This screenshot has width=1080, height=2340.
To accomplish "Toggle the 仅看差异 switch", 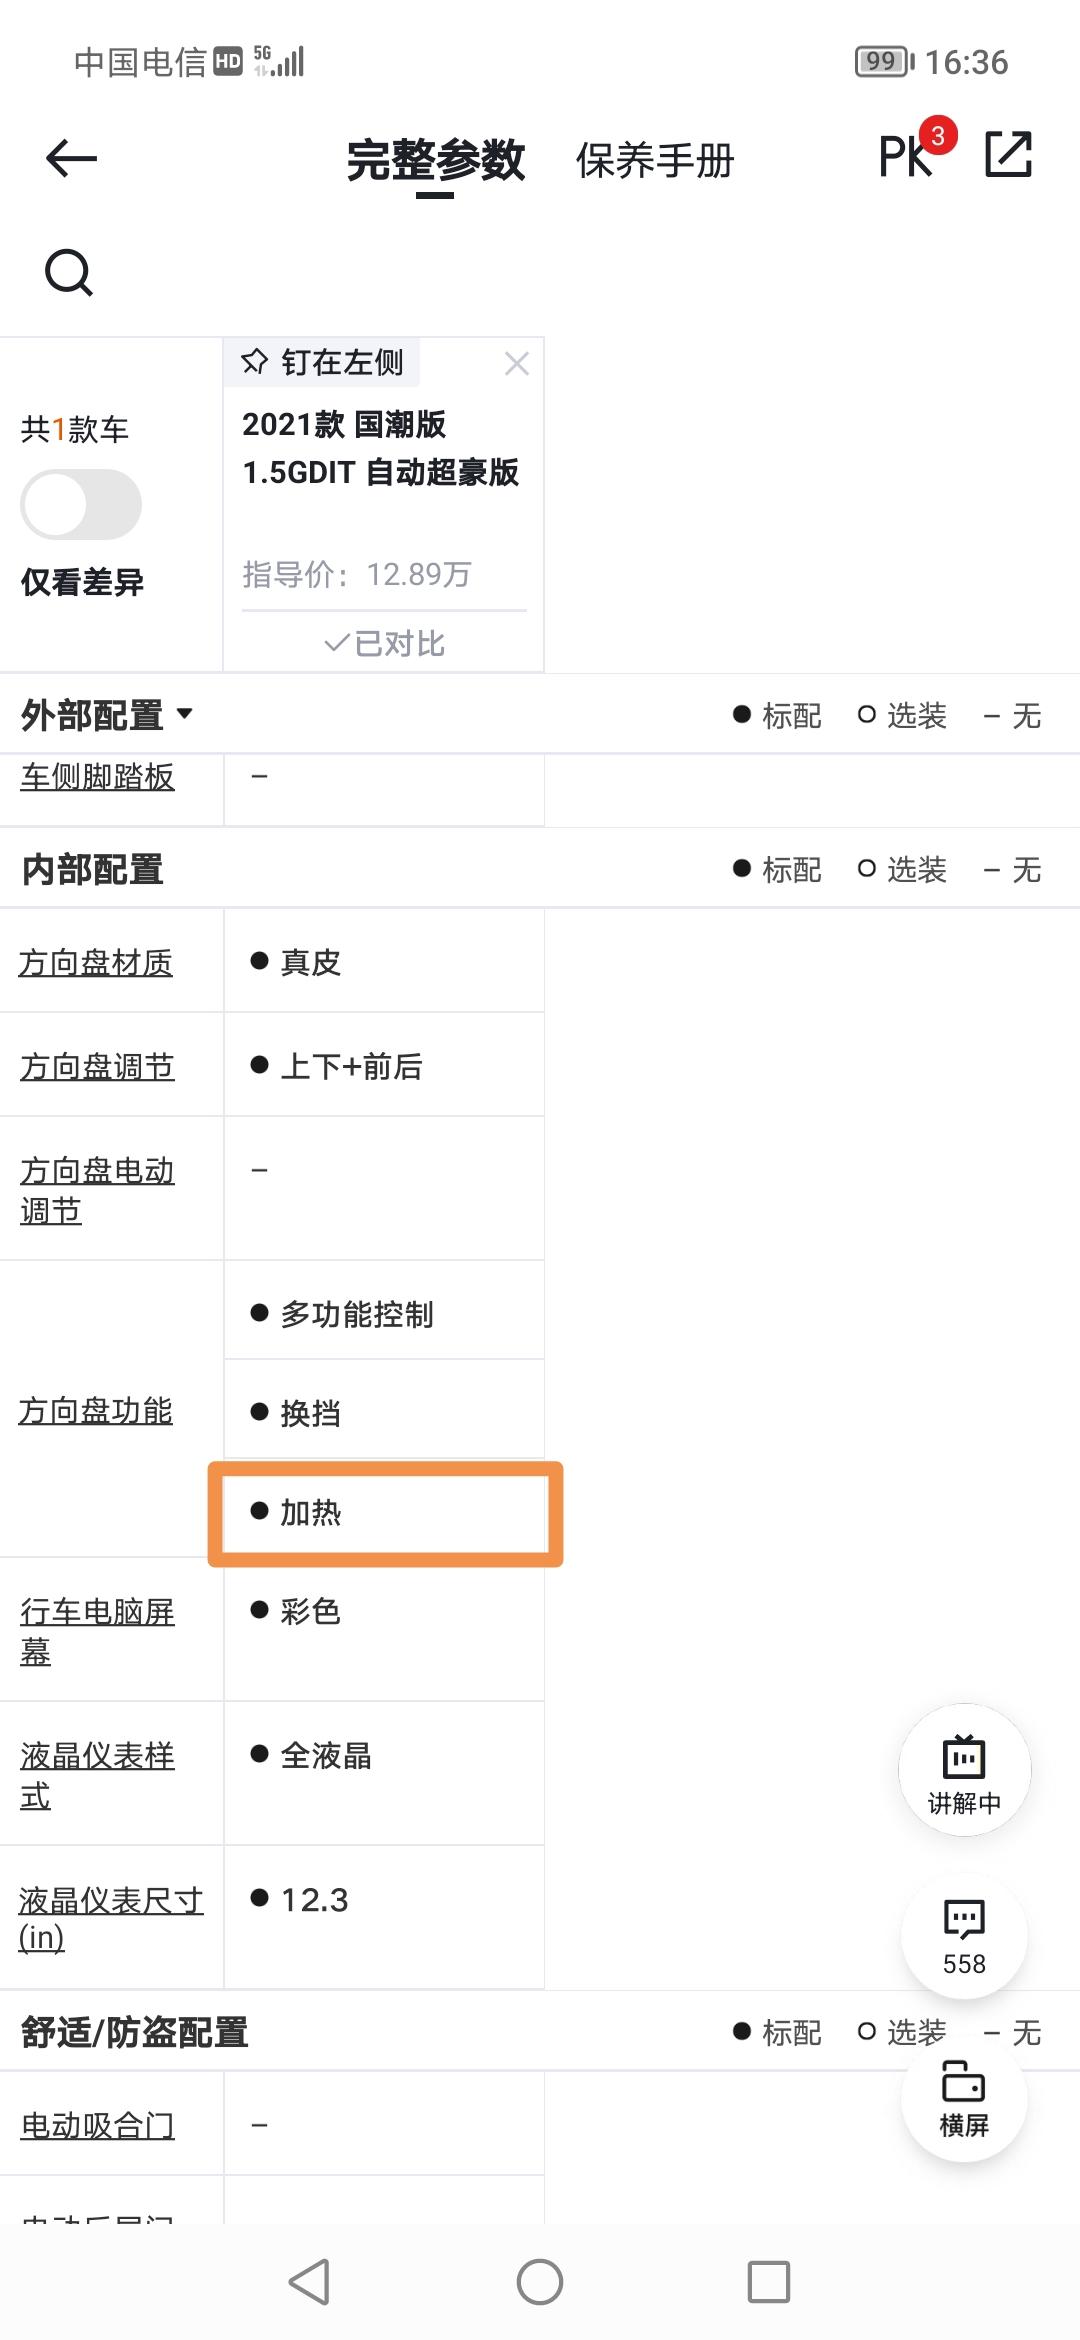I will click(81, 505).
